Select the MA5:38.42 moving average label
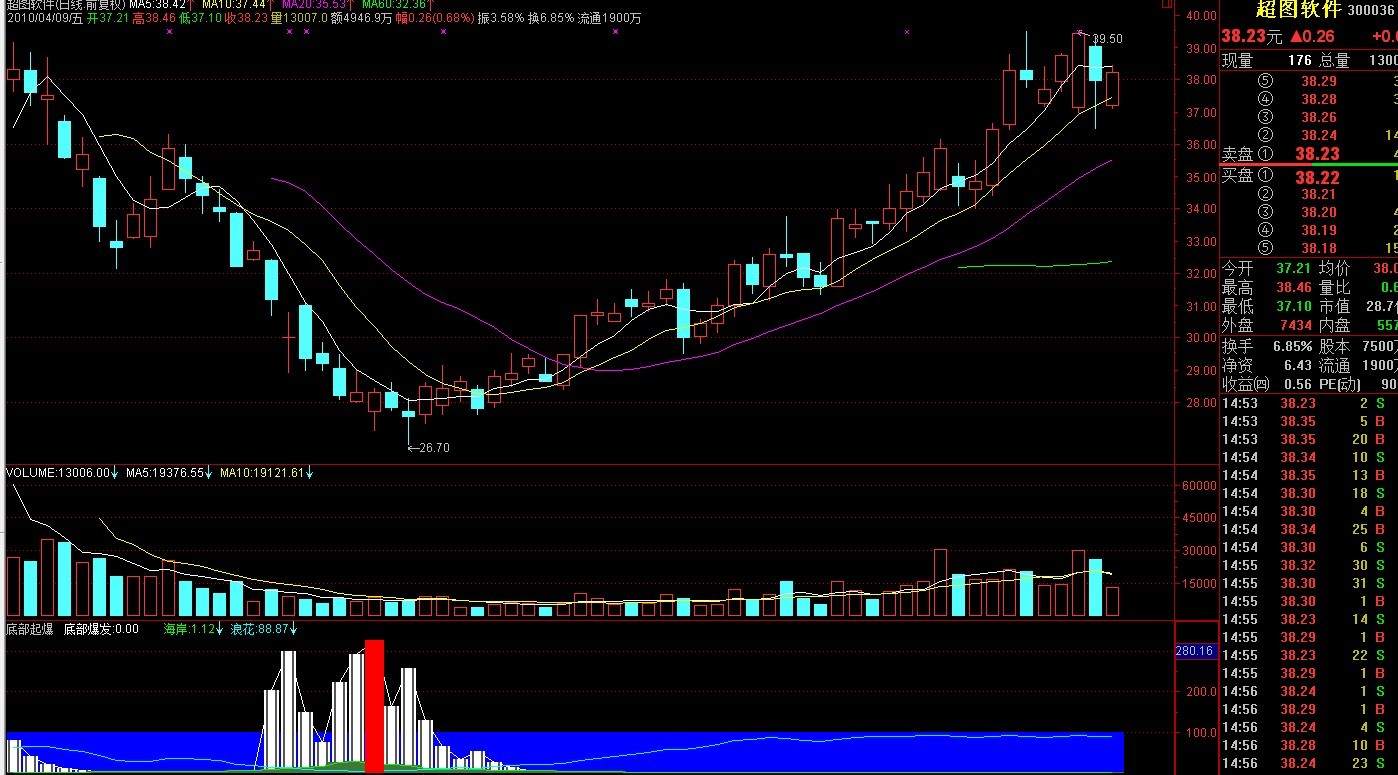The height and width of the screenshot is (775, 1398). click(x=157, y=5)
